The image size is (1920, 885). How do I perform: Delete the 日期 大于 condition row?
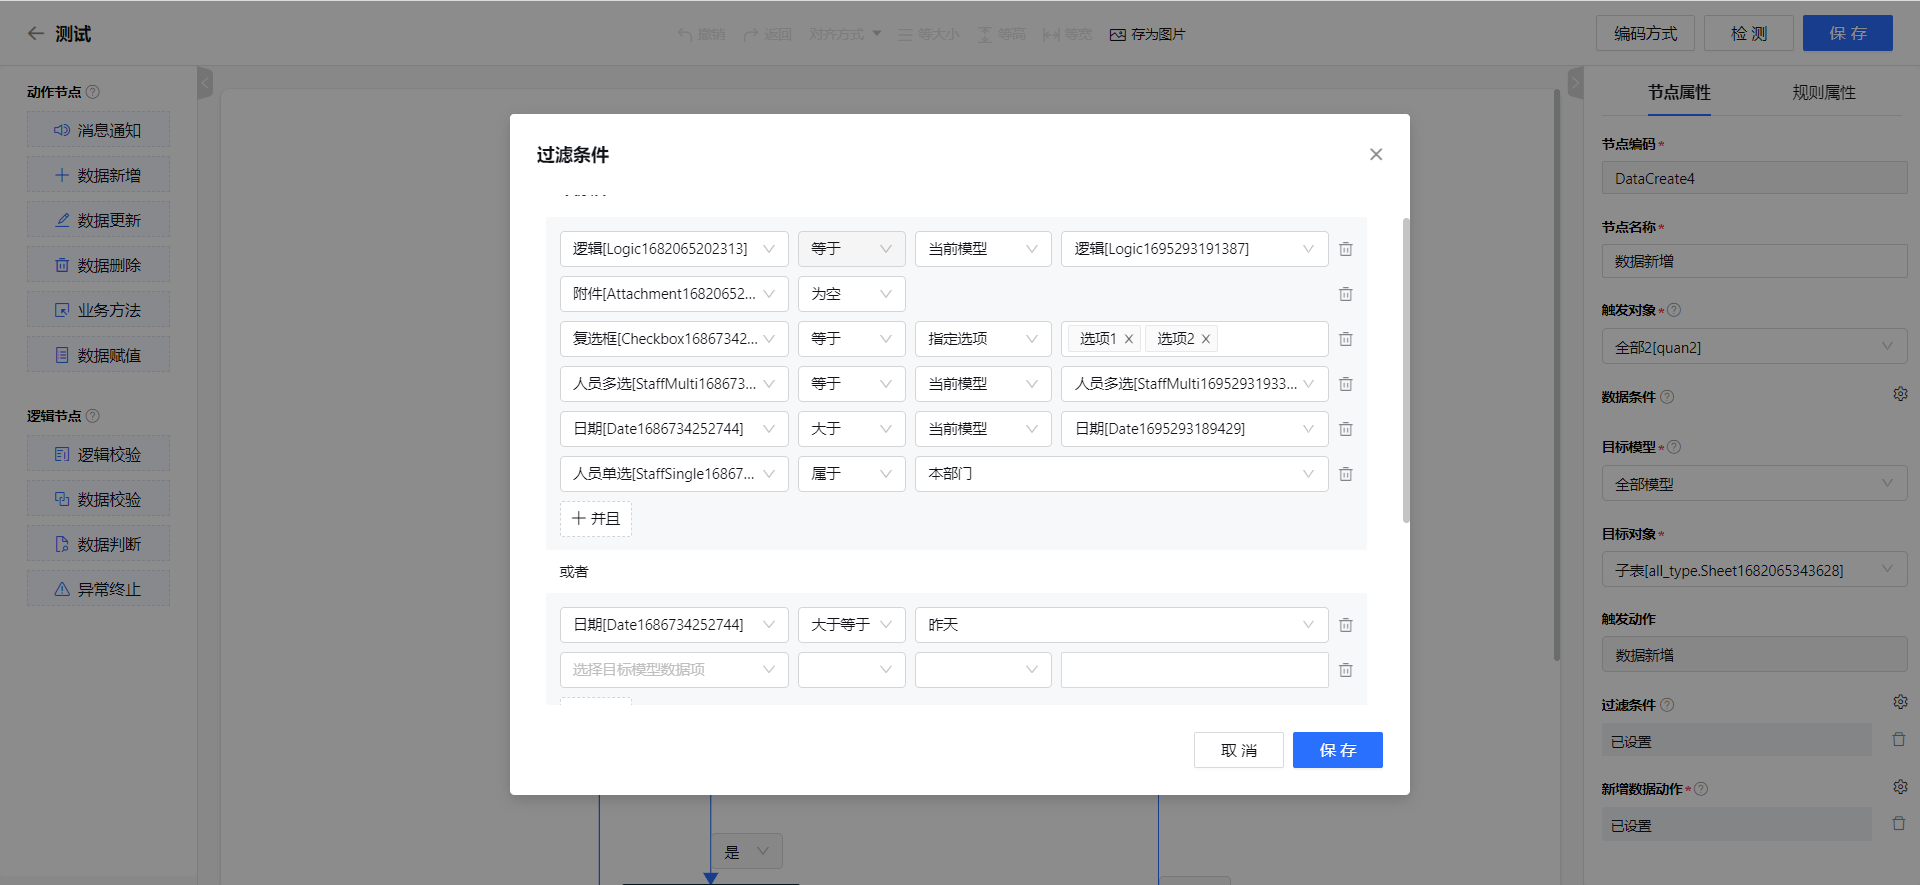[x=1346, y=429]
